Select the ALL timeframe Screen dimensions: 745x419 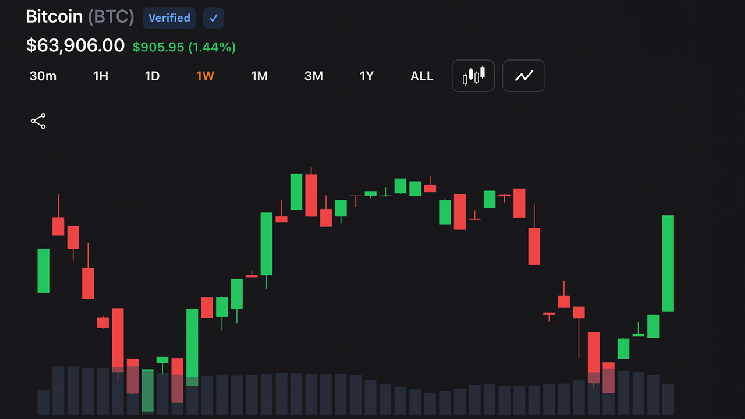[x=422, y=76]
